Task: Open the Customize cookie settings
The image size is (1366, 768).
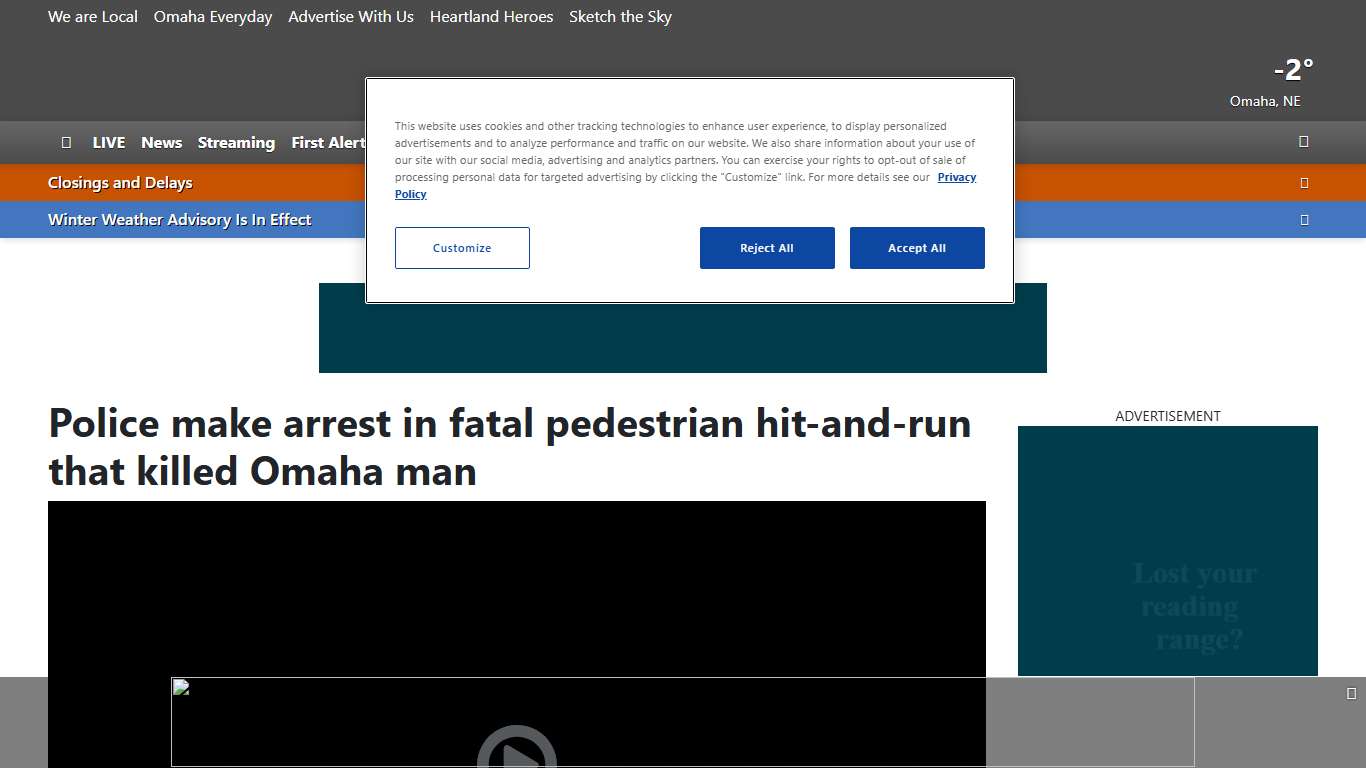Action: point(462,248)
